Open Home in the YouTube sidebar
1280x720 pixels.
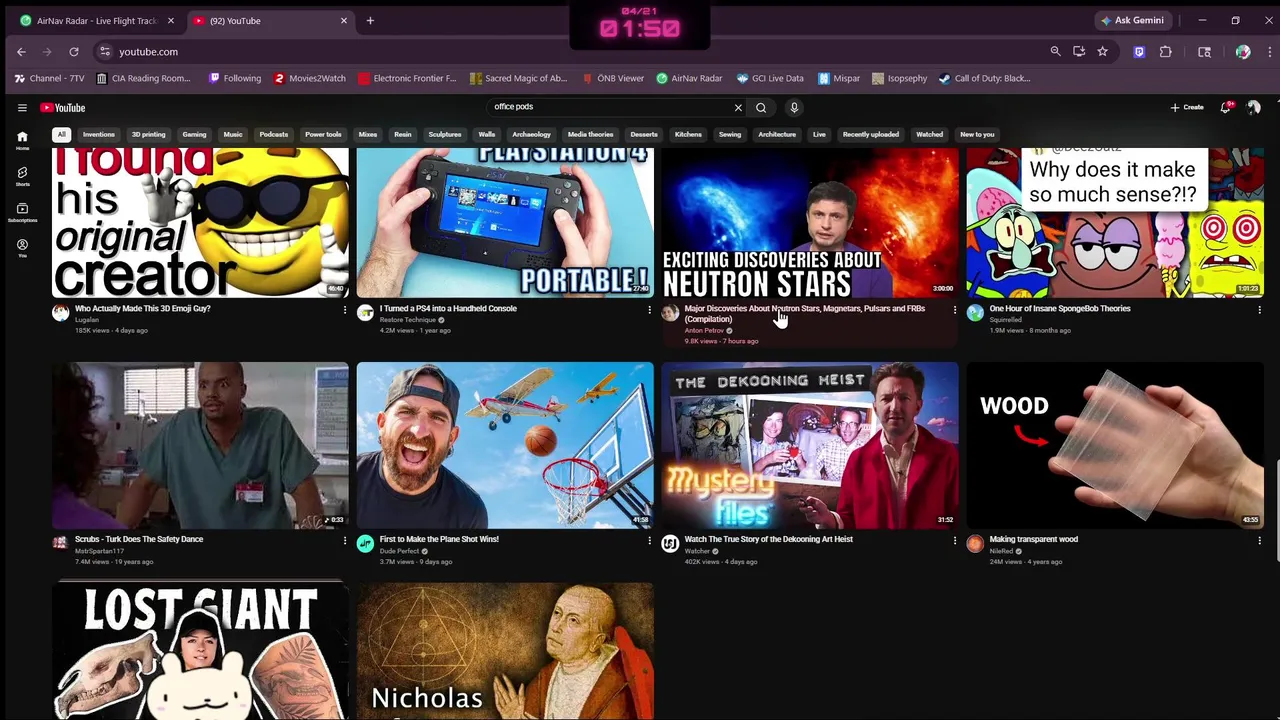click(x=22, y=140)
